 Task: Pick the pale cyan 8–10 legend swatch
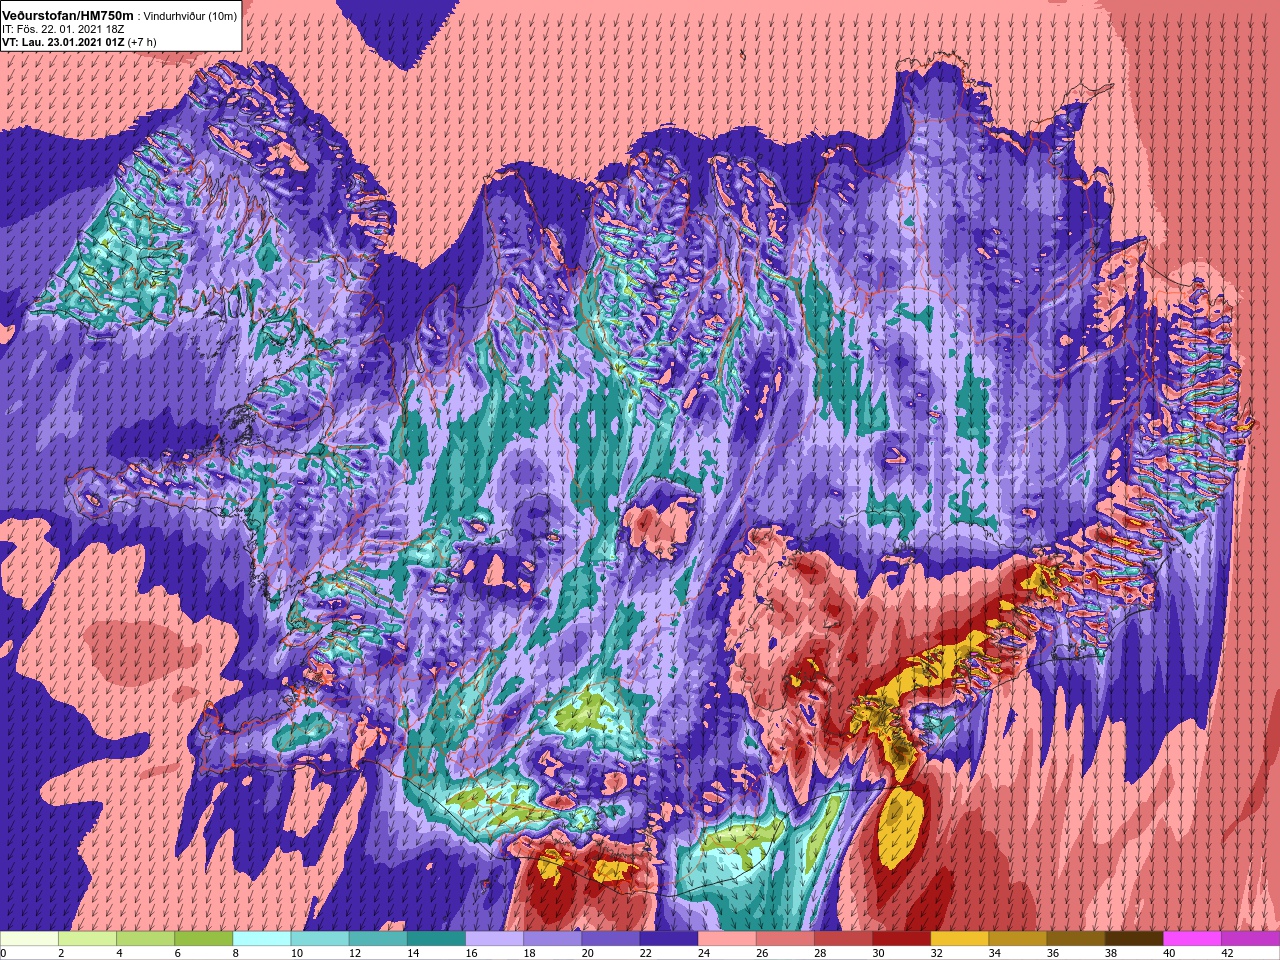click(261, 939)
